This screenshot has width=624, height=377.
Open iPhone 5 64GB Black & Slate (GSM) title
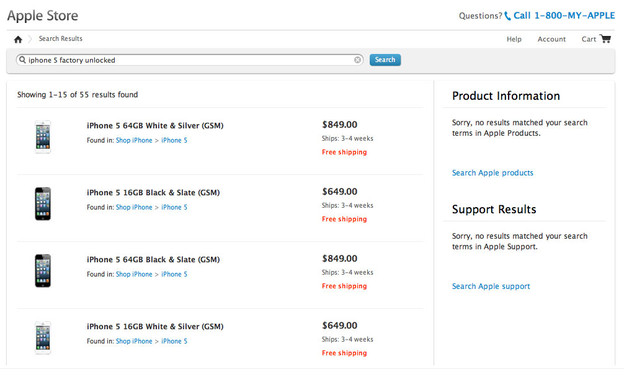point(153,259)
